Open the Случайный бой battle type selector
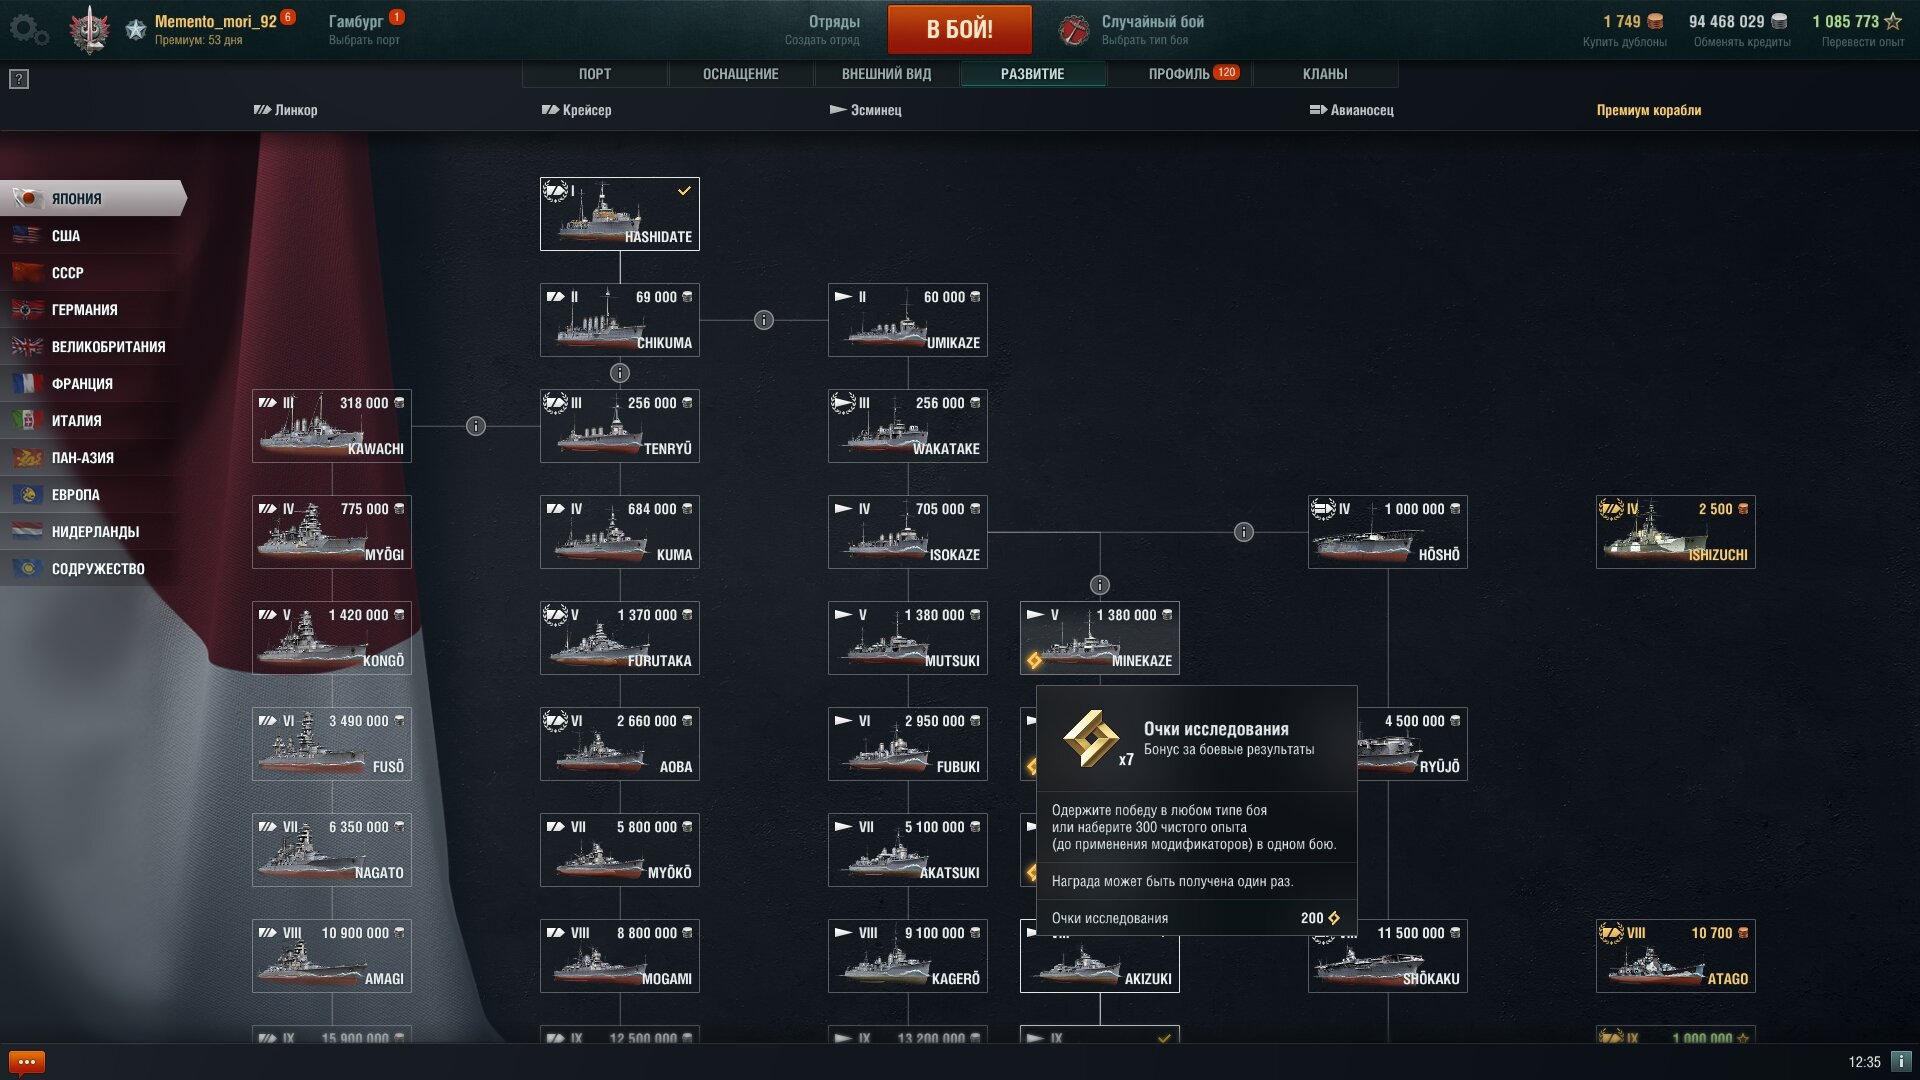Image resolution: width=1920 pixels, height=1080 pixels. point(1152,30)
